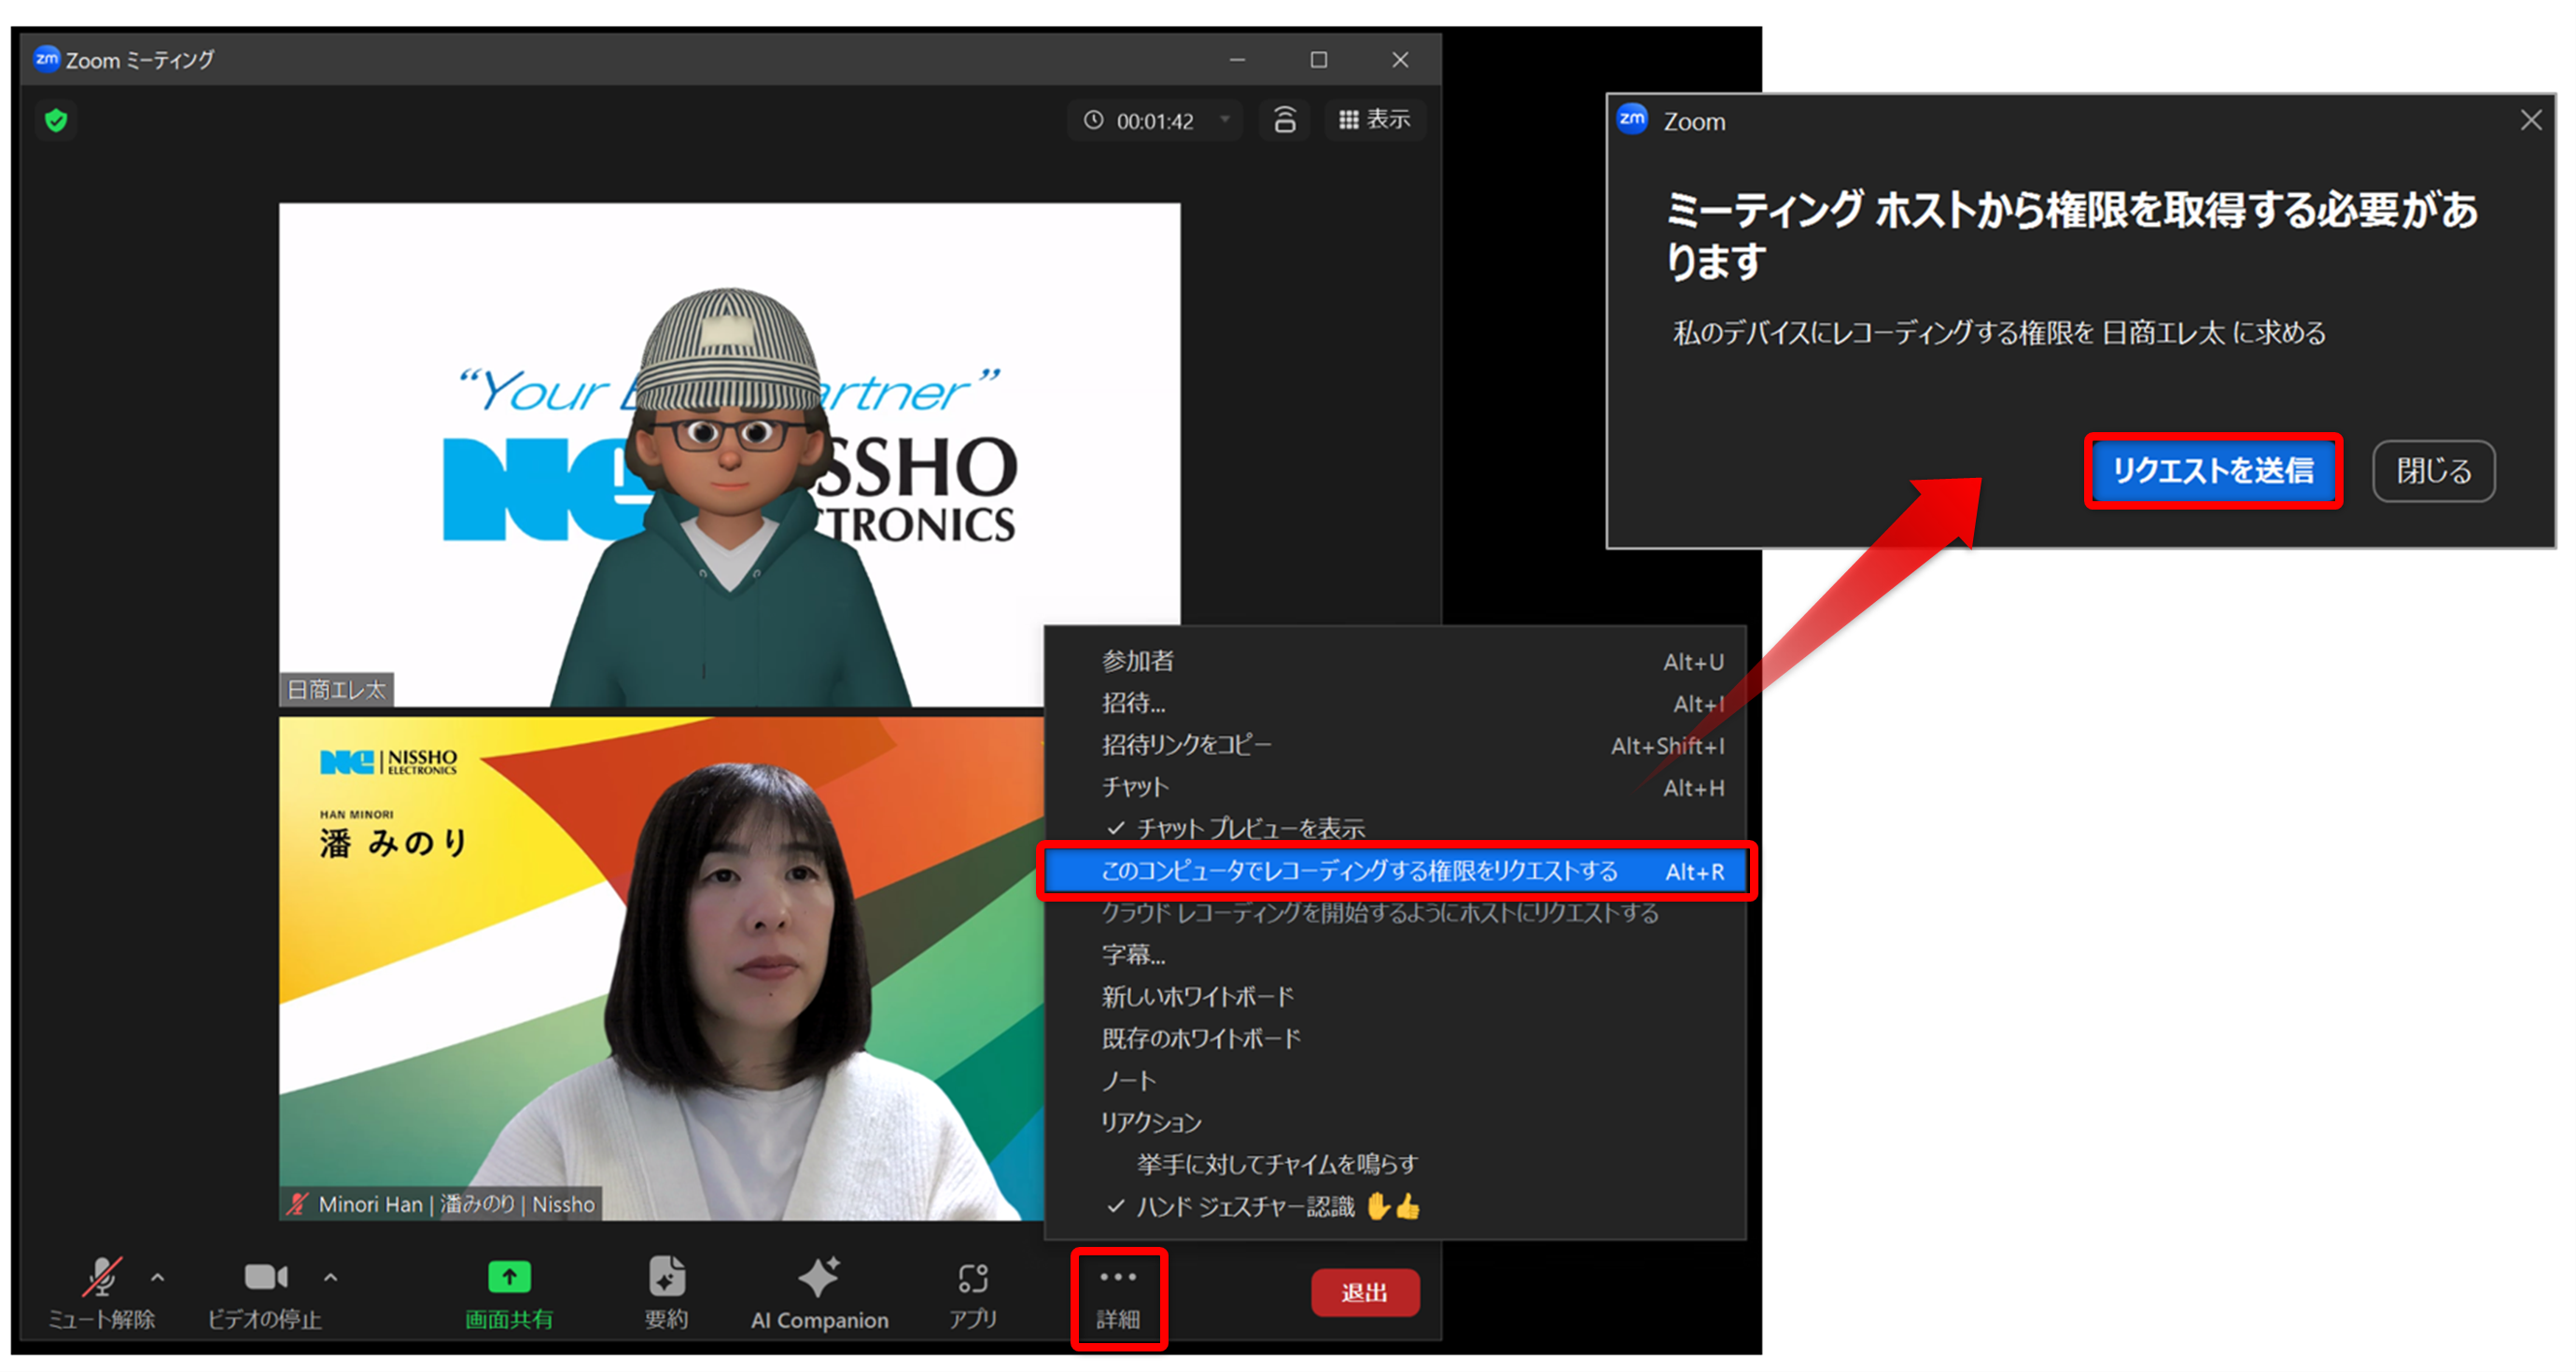Viewport: 2576px width, 1372px height.
Task: Open the 表示 view layout button
Action: coord(1375,120)
